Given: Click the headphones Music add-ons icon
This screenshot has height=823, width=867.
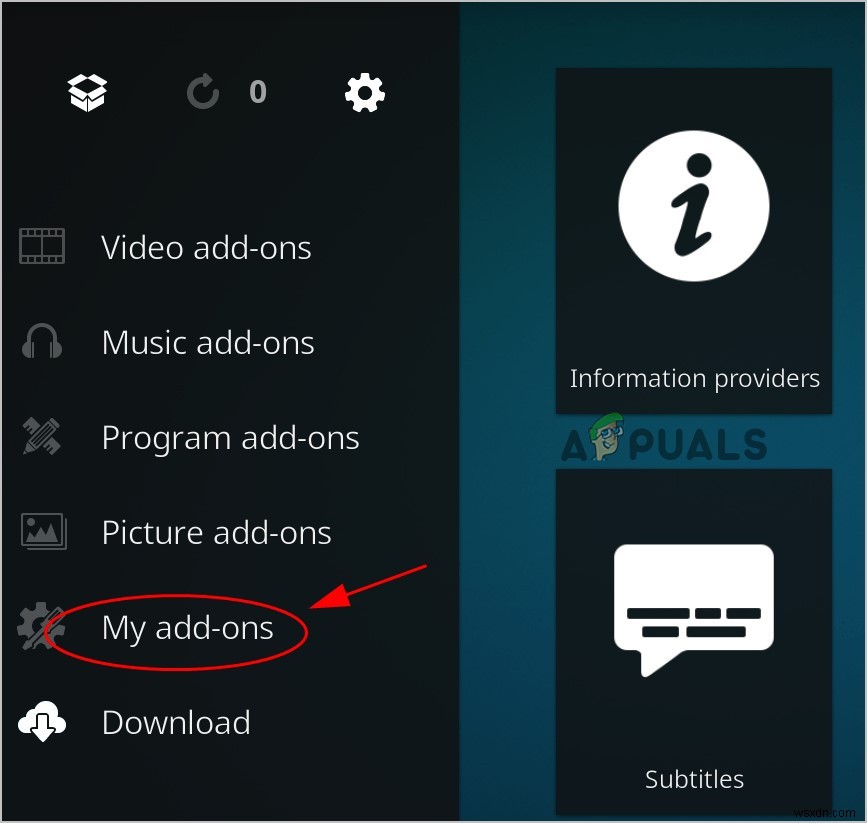Looking at the screenshot, I should [41, 341].
